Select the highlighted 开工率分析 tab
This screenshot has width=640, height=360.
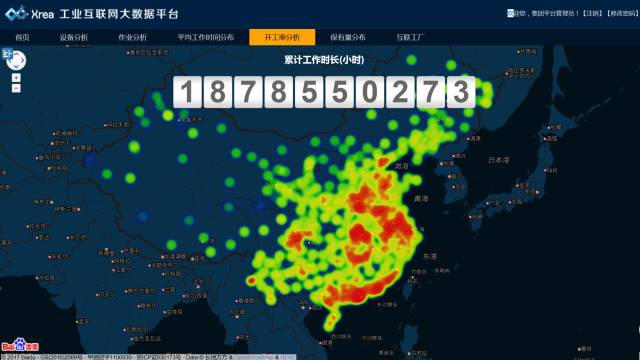(x=282, y=37)
